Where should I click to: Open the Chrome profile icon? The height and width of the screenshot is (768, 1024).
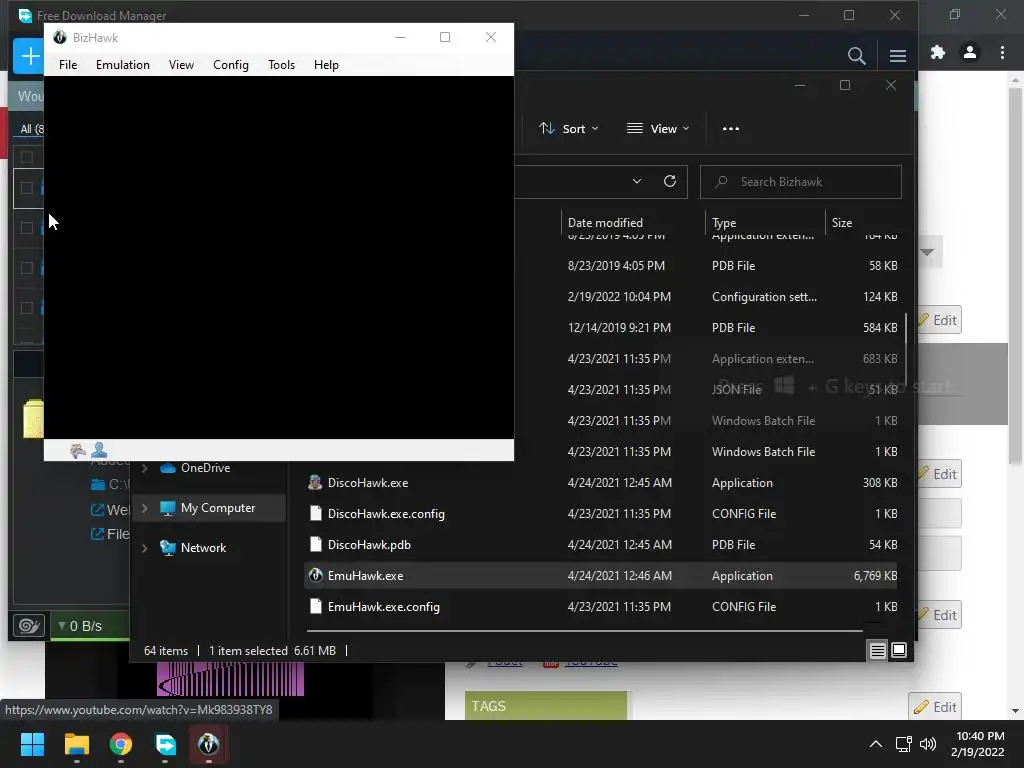coord(970,52)
